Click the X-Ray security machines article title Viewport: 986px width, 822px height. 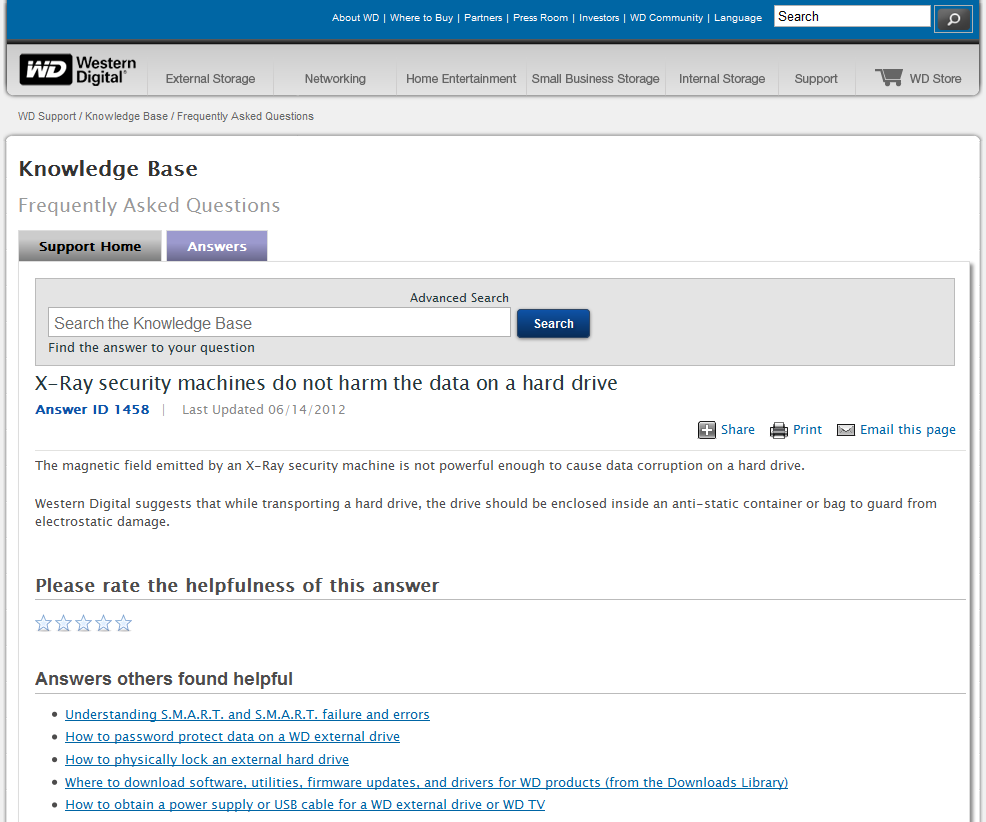tap(326, 382)
